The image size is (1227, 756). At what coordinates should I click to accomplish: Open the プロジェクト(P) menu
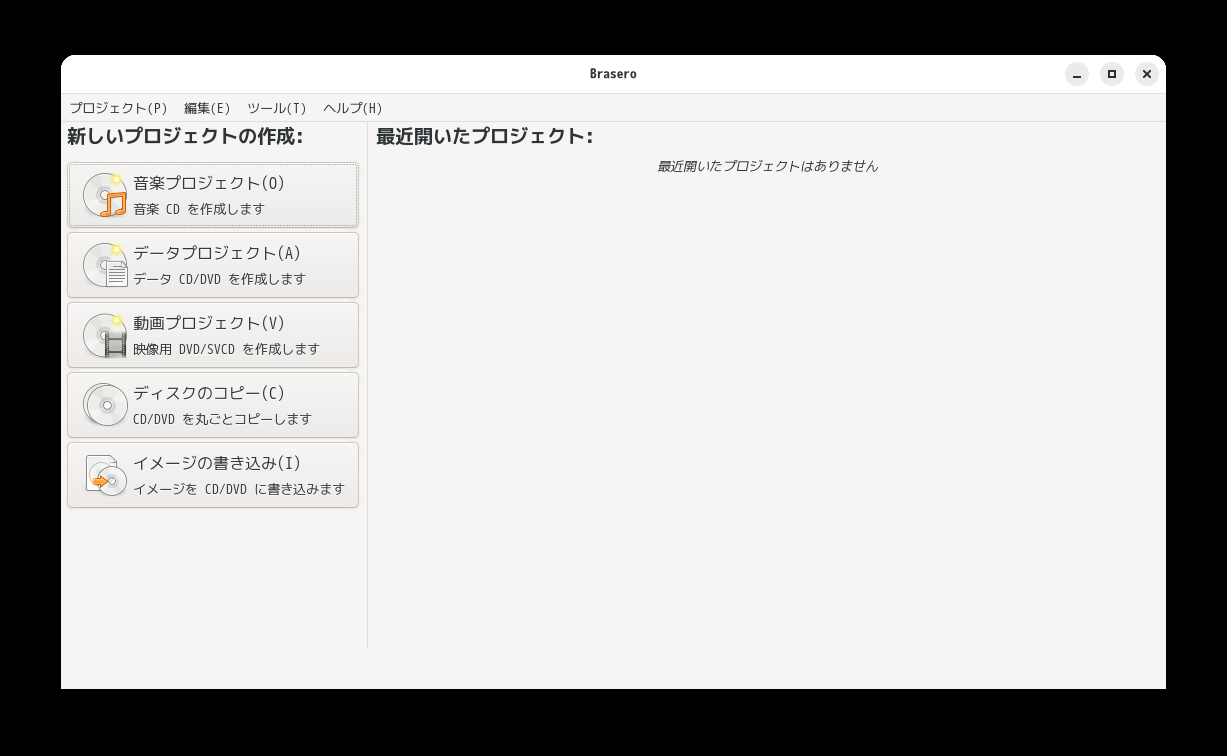point(119,108)
